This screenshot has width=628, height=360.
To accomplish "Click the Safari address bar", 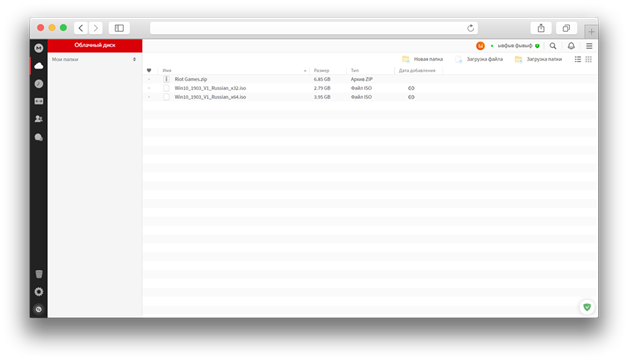I will (314, 28).
